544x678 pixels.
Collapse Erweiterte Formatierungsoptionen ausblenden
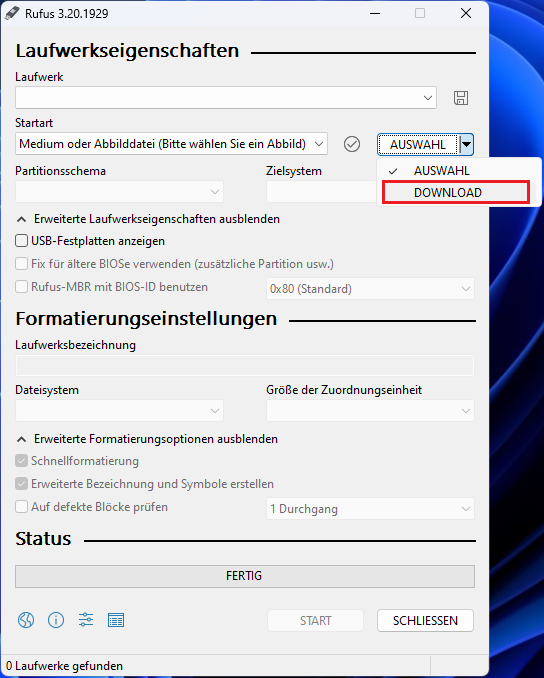147,439
